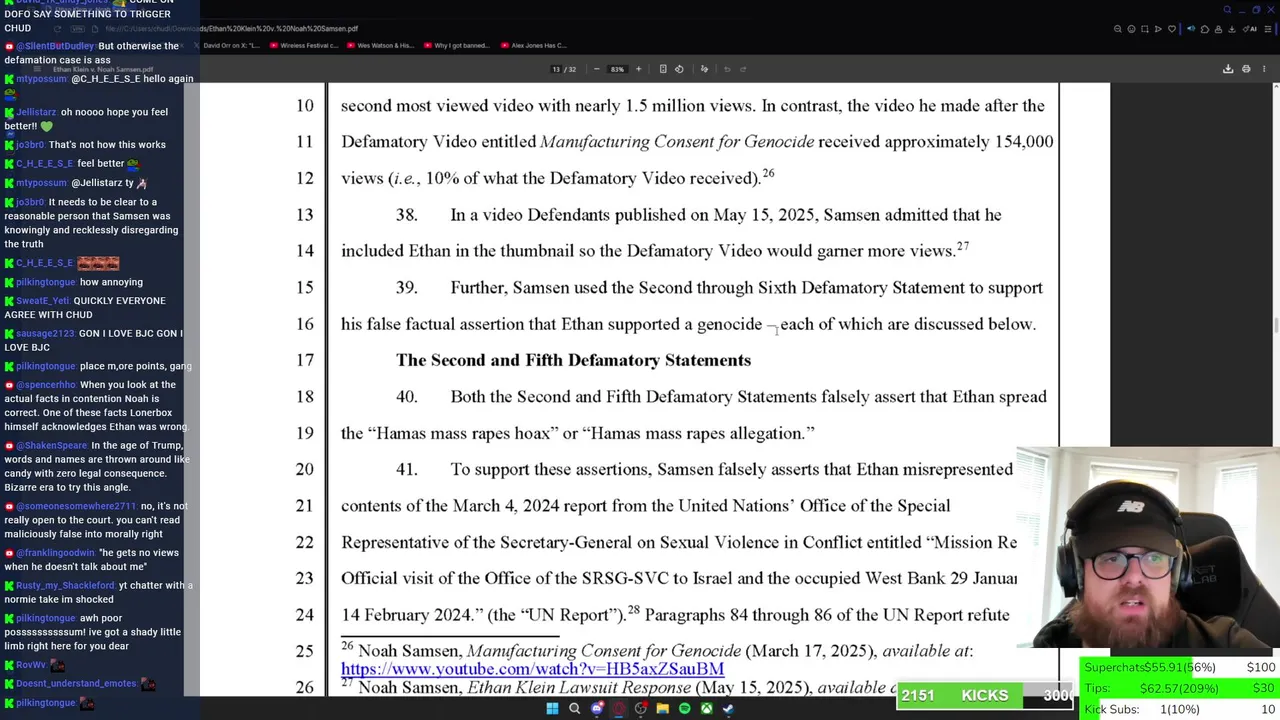Click paragraph number 38 in the document
Image resolution: width=1280 pixels, height=720 pixels.
click(x=406, y=215)
